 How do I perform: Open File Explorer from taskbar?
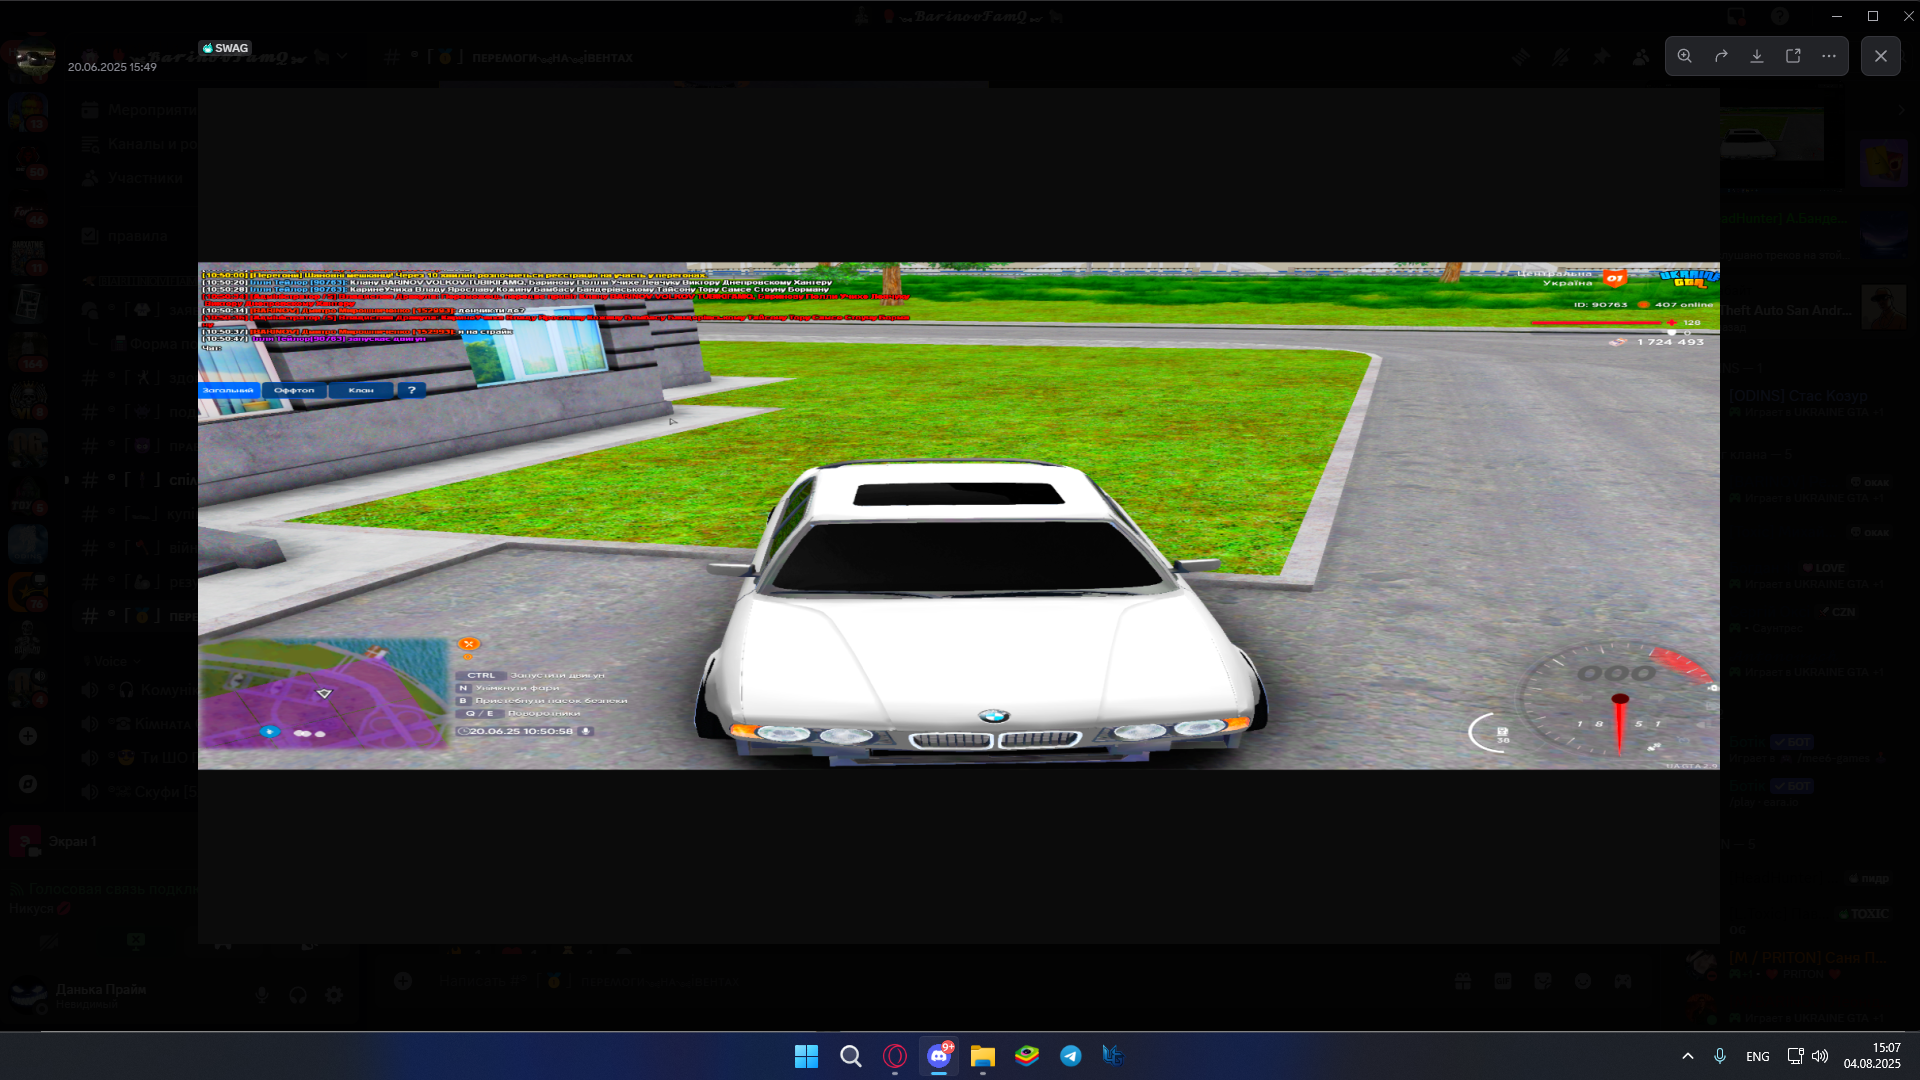983,1056
